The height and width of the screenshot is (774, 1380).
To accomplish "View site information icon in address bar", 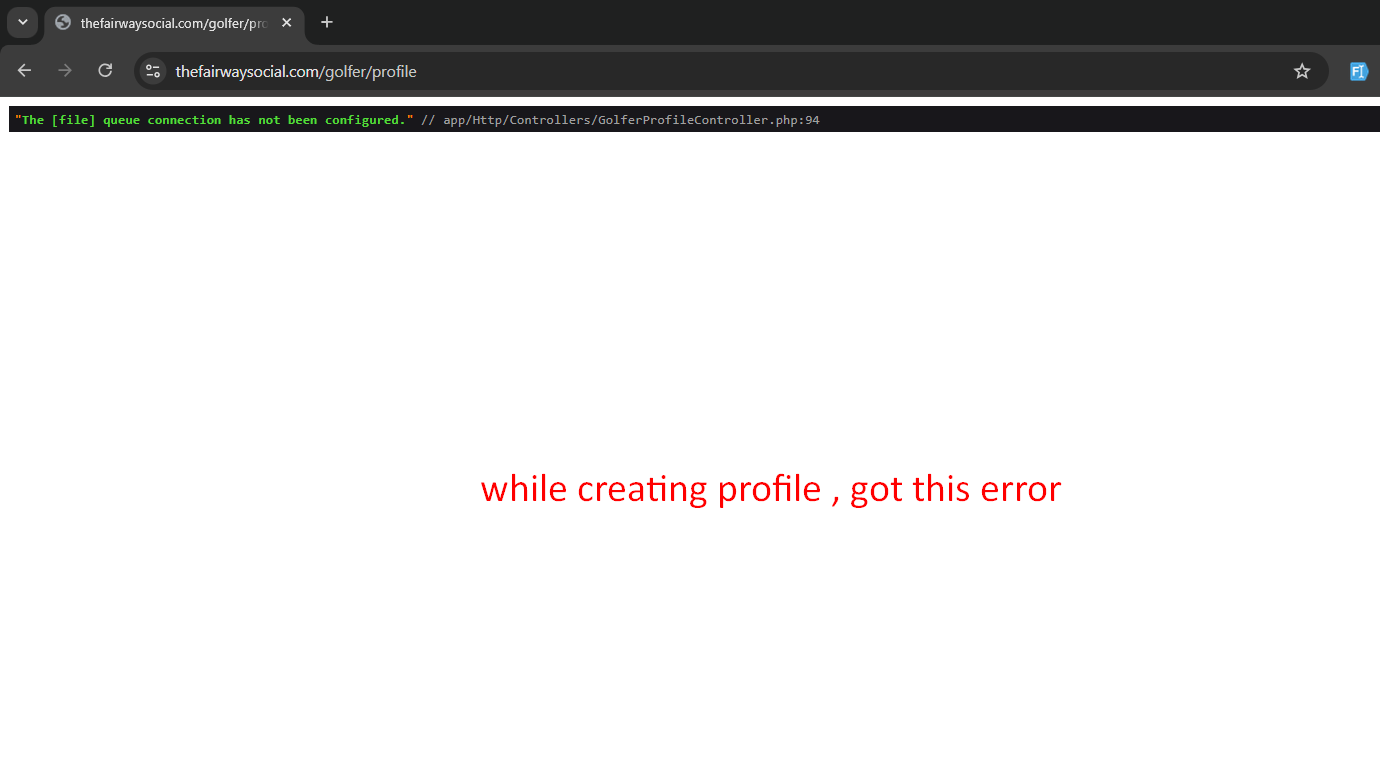I will click(x=153, y=71).
